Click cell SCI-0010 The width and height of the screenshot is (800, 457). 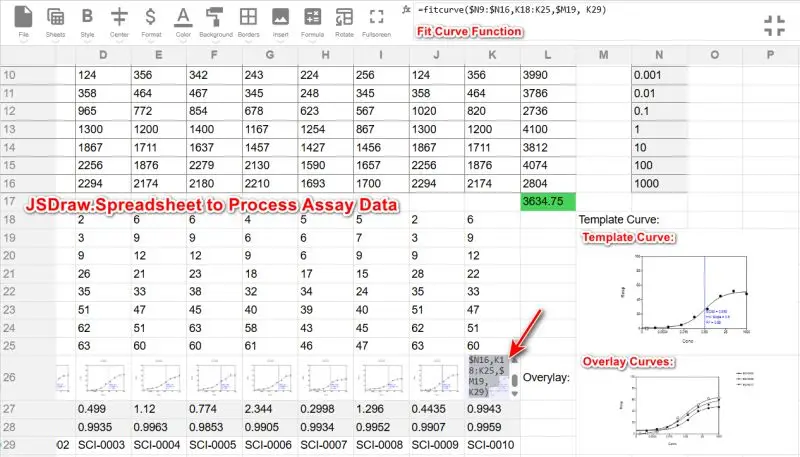click(x=492, y=445)
